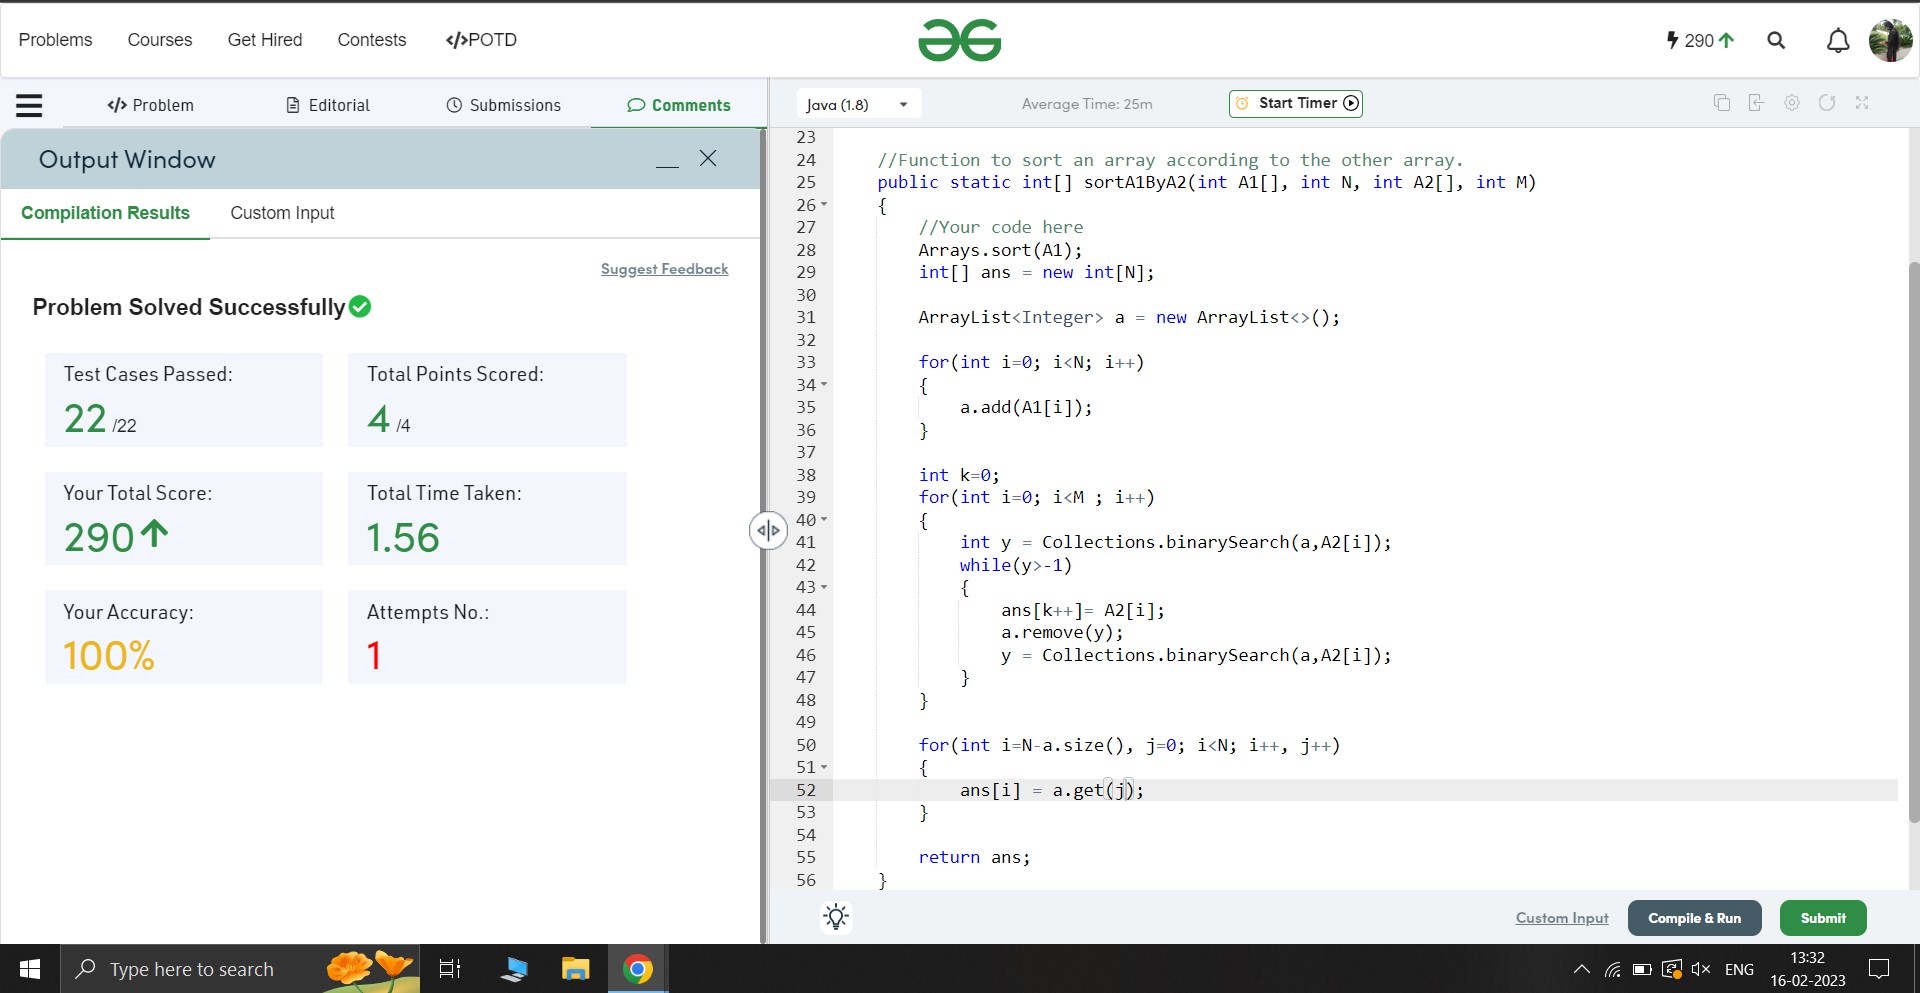The image size is (1920, 993).
Task: Open the notifications bell
Action: [x=1838, y=41]
